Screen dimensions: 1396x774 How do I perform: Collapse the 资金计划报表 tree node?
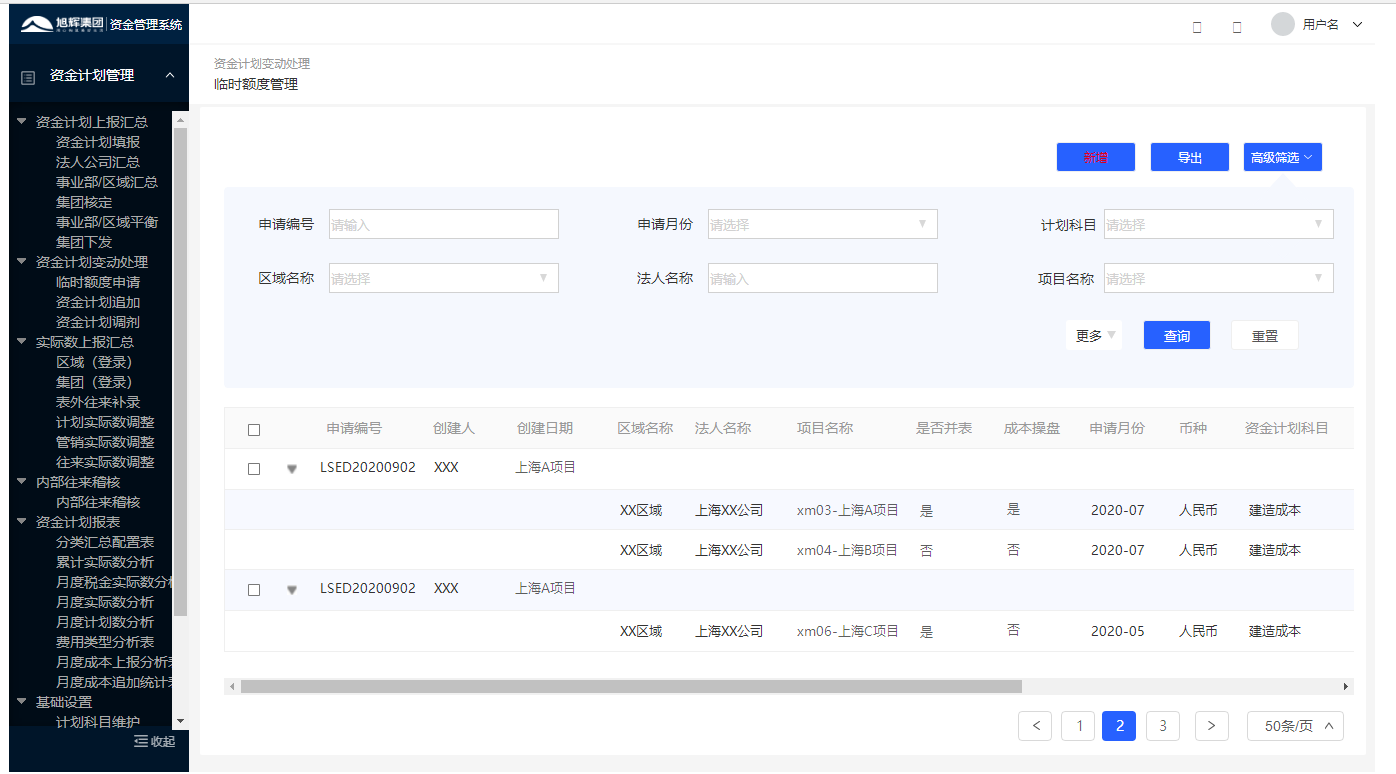point(22,521)
